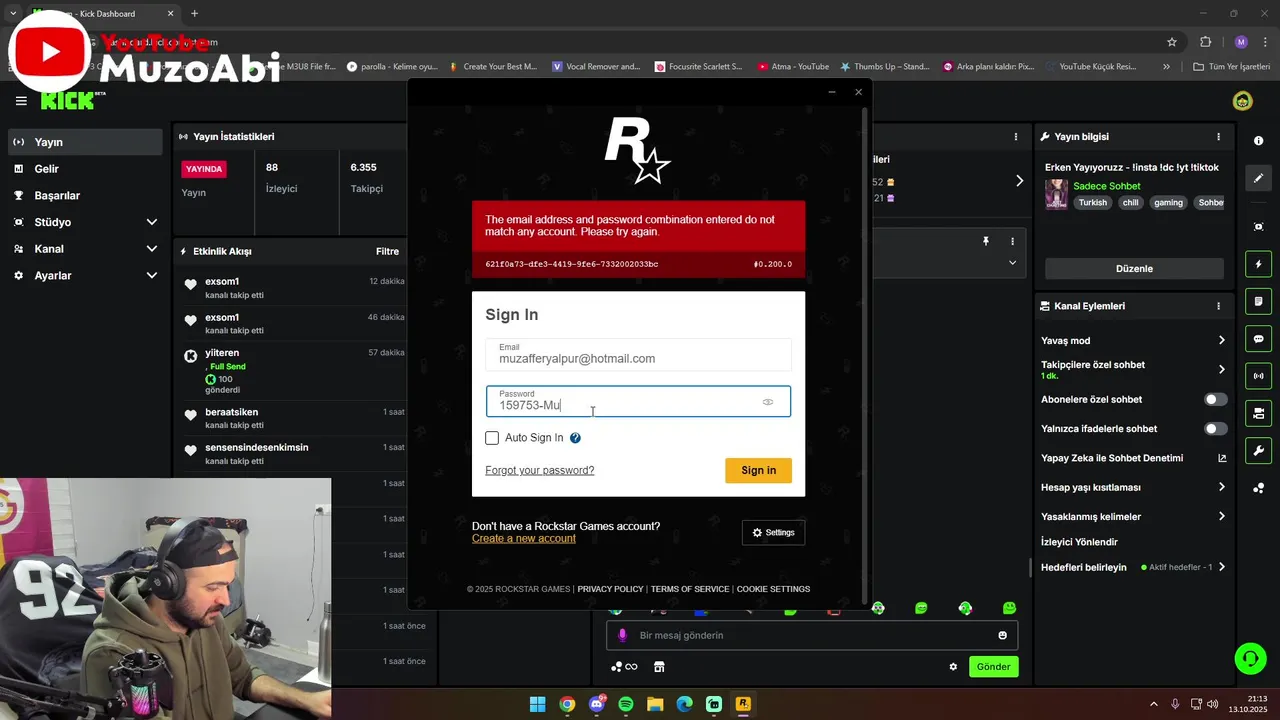This screenshot has width=1280, height=720.
Task: Click the Sign in button
Action: coord(758,470)
